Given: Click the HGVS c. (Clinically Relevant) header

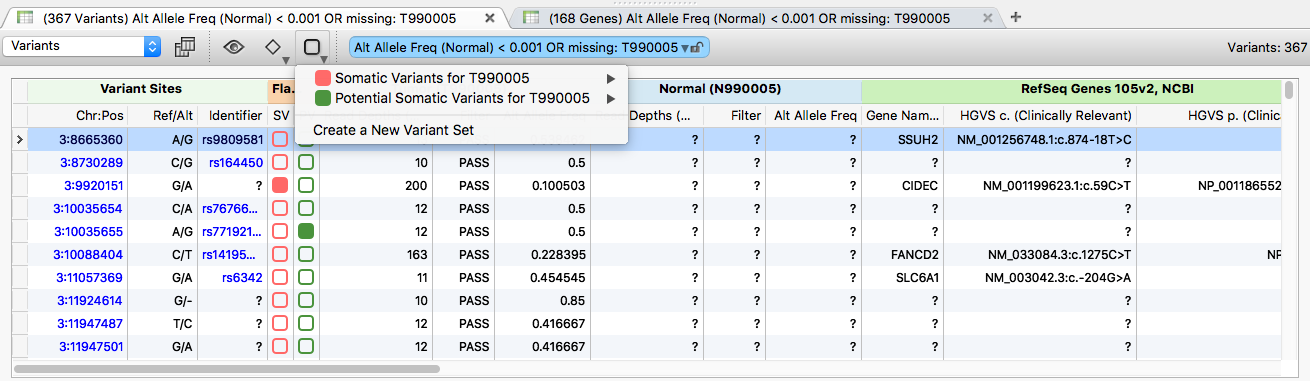Looking at the screenshot, I should (1040, 115).
